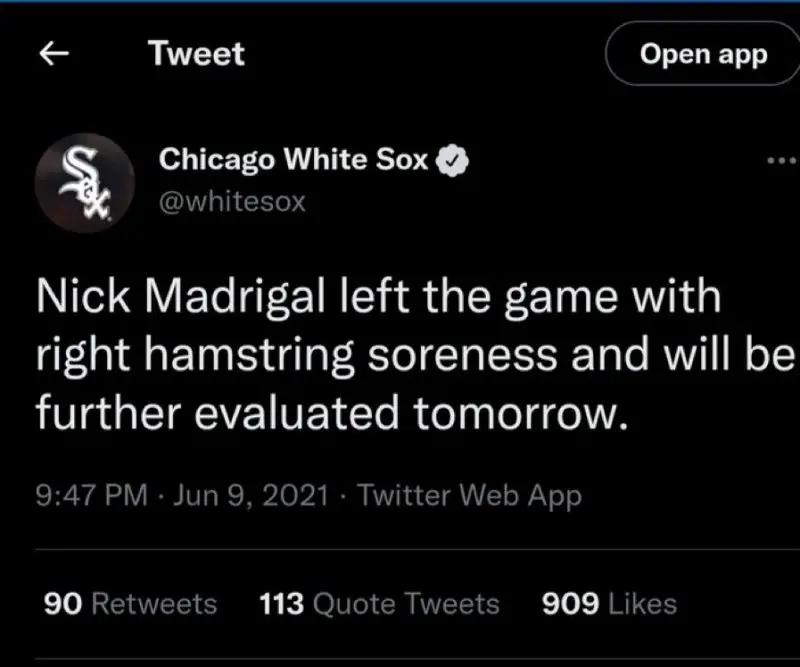Click the Jun 9, 2021 date

[250, 494]
